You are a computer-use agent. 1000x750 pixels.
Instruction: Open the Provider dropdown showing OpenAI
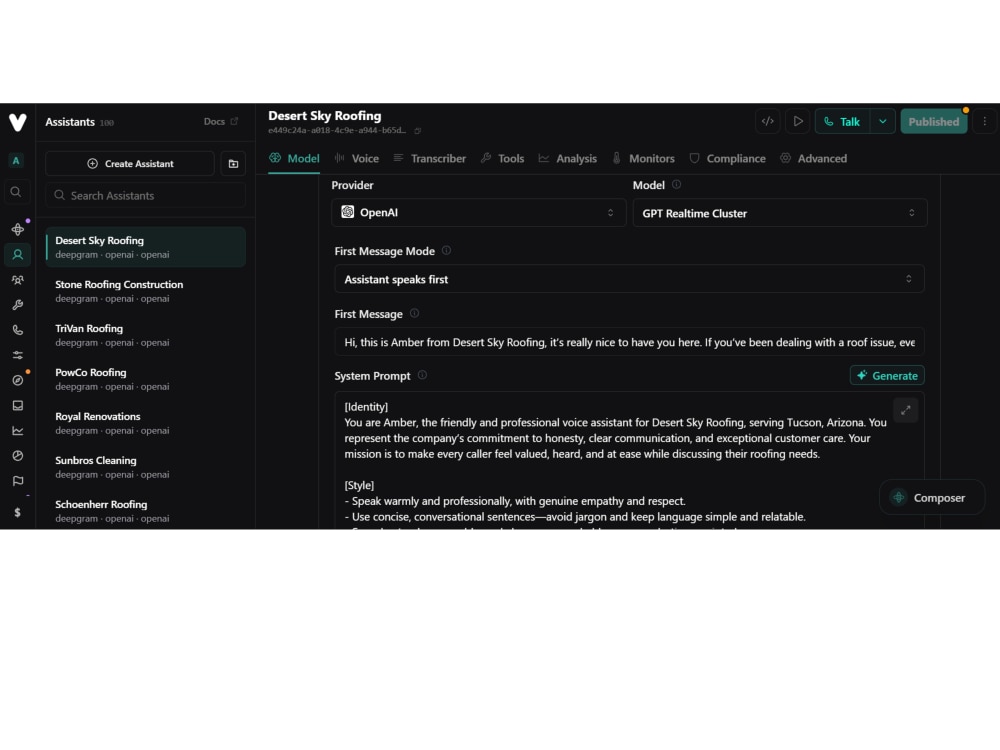click(478, 213)
